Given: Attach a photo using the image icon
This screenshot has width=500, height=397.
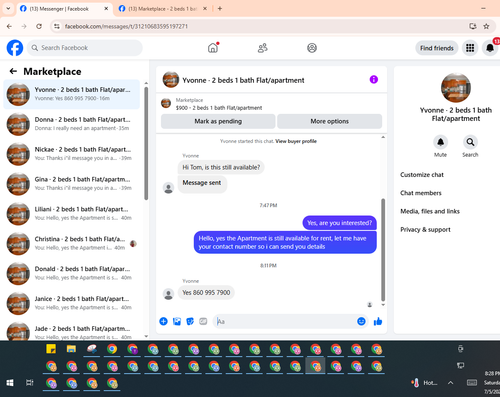Looking at the screenshot, I should 177,321.
